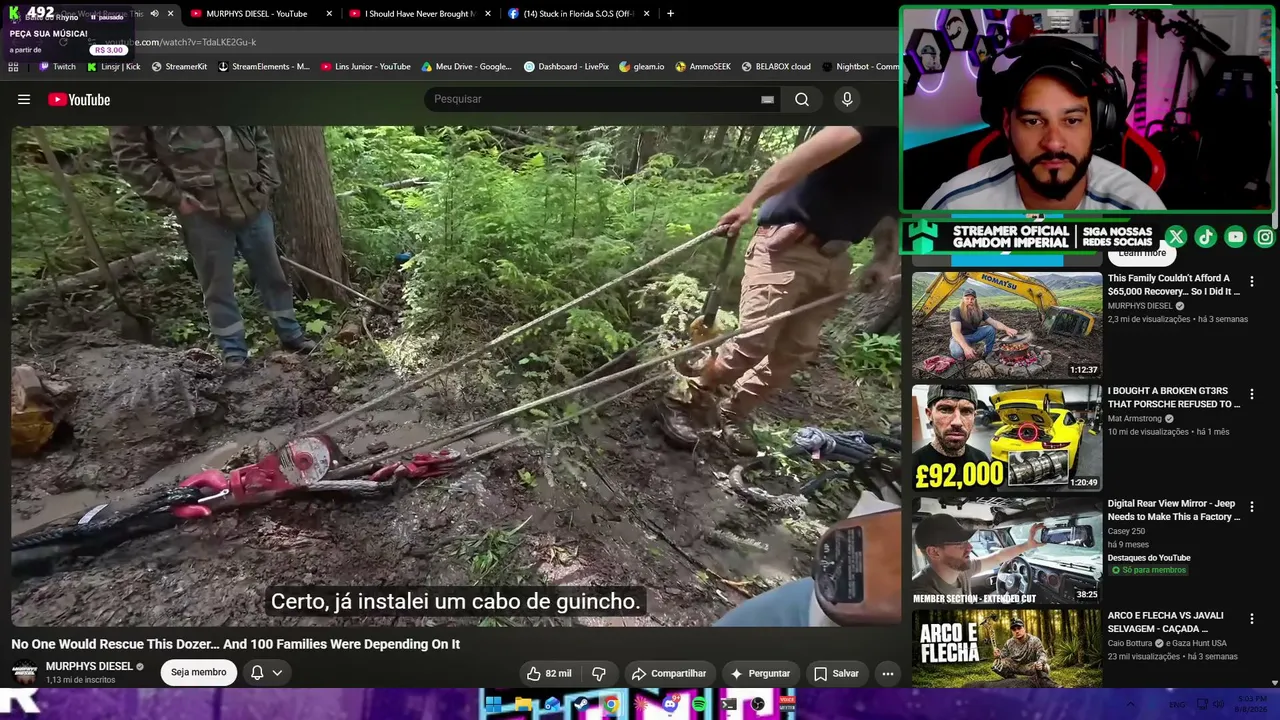Like the video (82 mil)
Viewport: 1280px width, 720px height.
pyautogui.click(x=550, y=673)
